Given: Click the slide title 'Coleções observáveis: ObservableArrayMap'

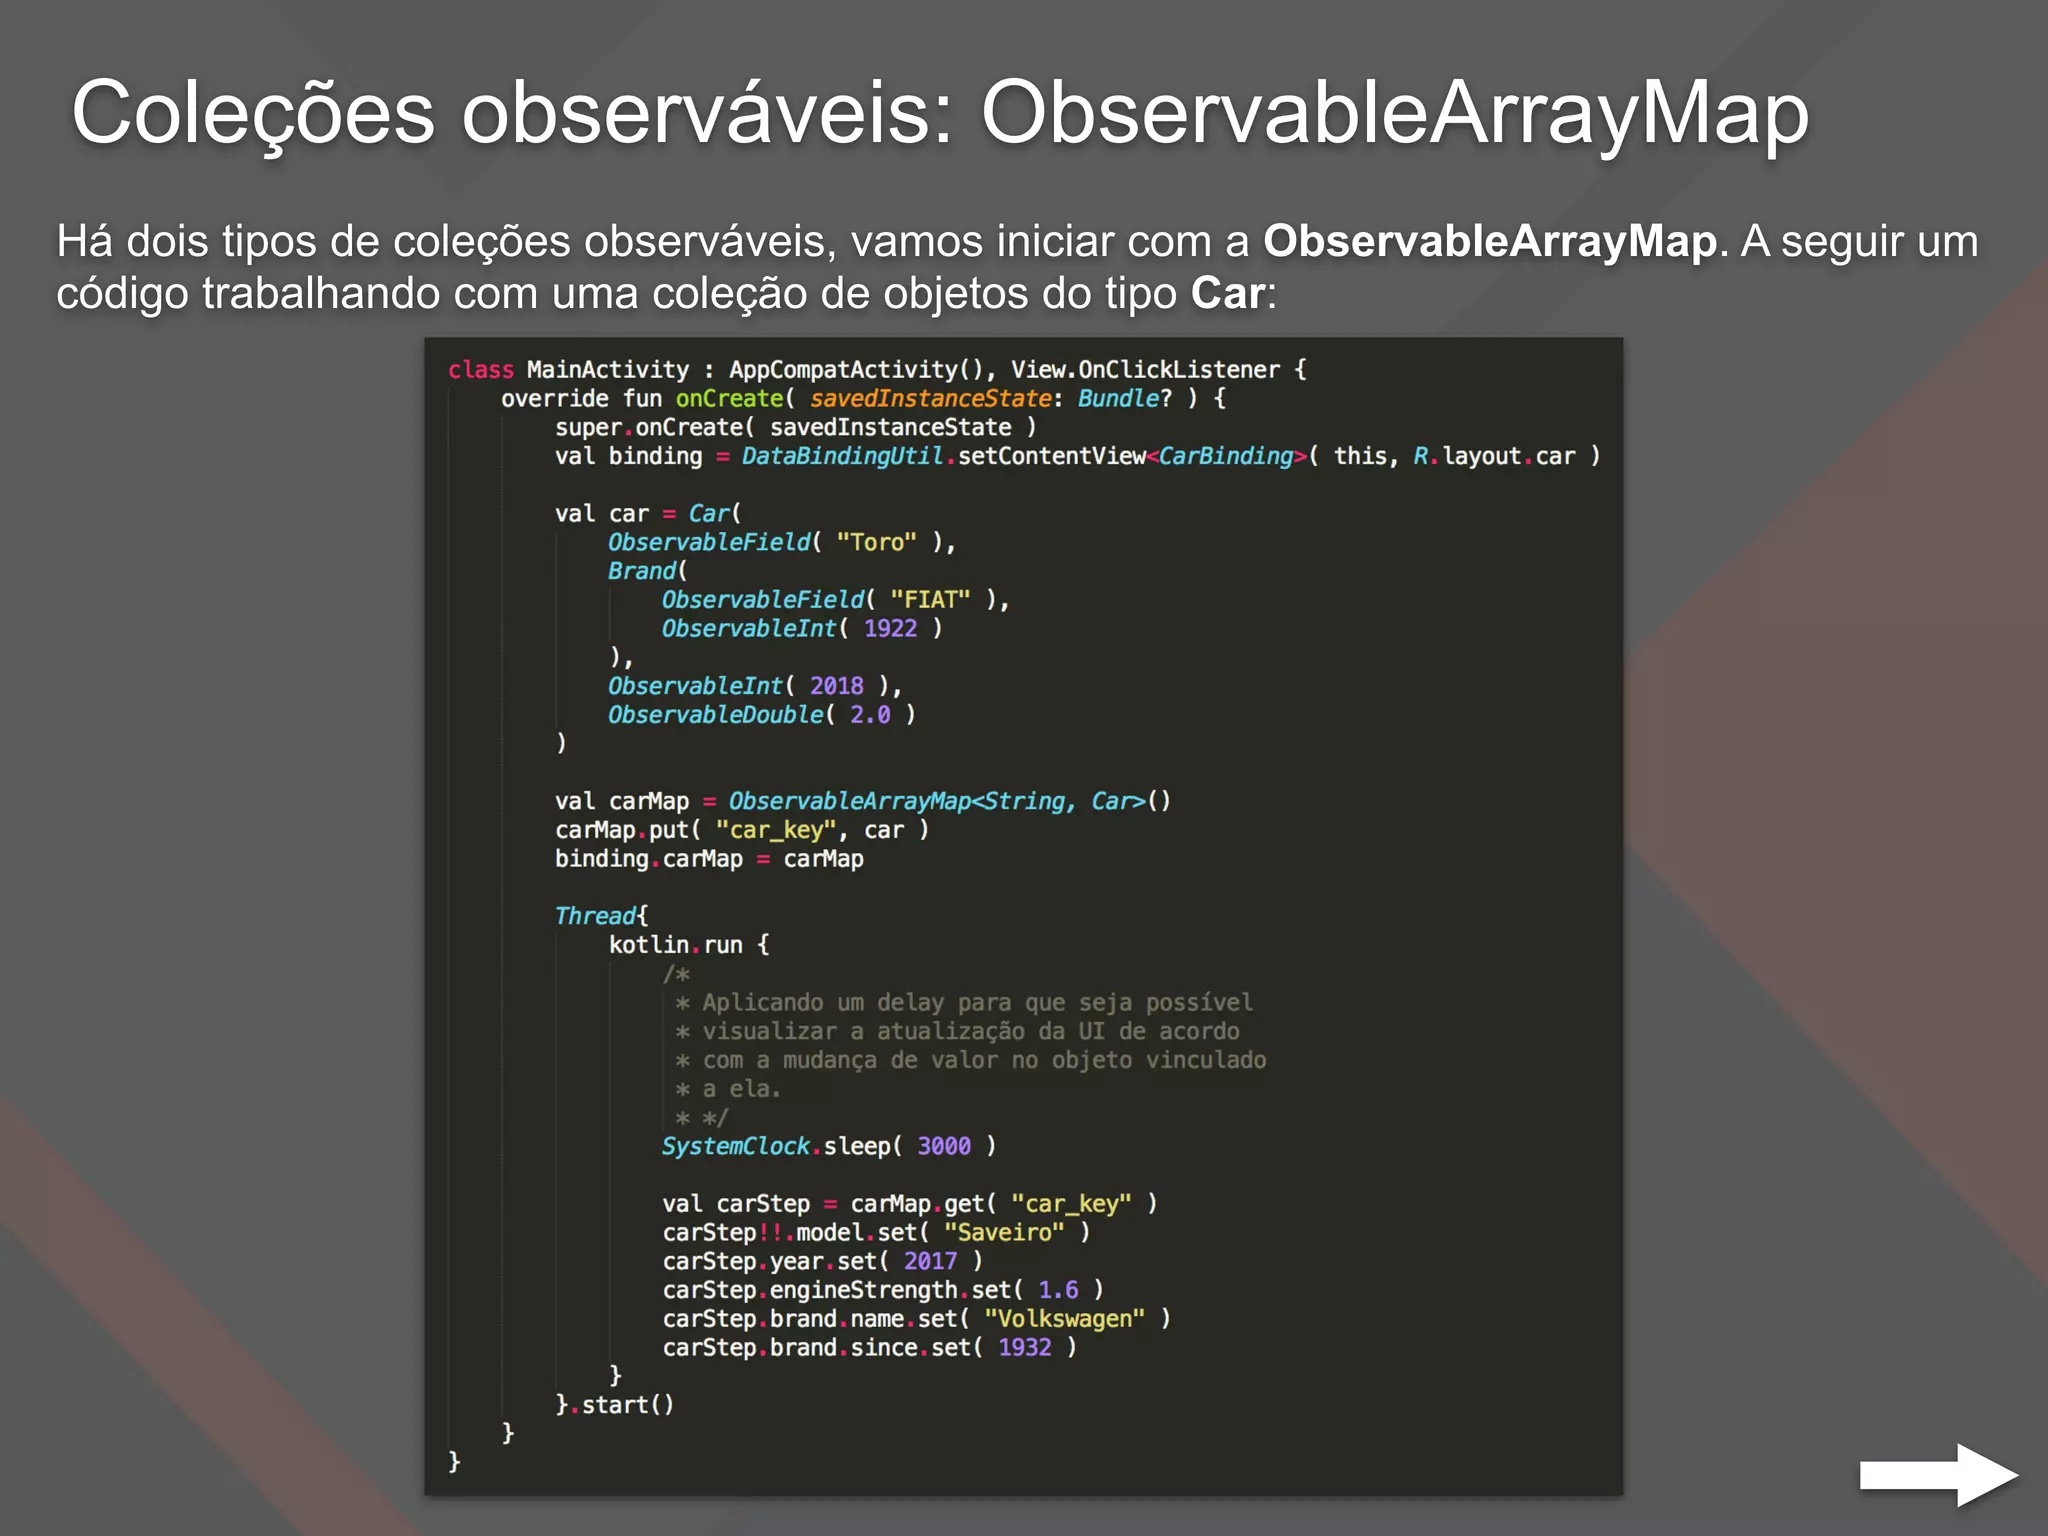Looking at the screenshot, I should (x=940, y=113).
